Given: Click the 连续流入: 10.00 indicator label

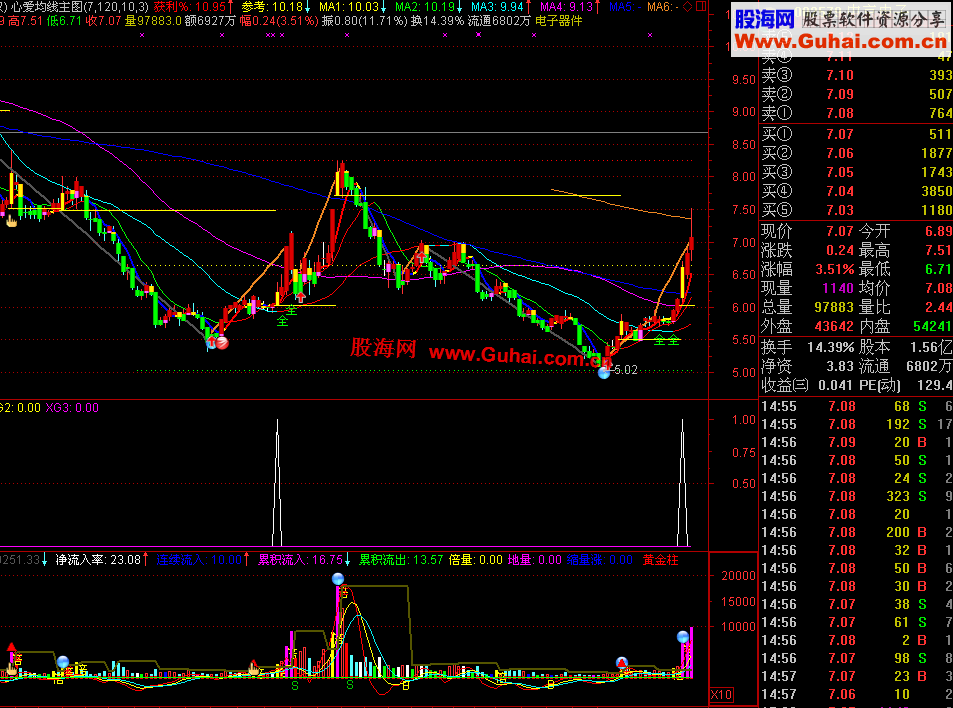Looking at the screenshot, I should (199, 560).
